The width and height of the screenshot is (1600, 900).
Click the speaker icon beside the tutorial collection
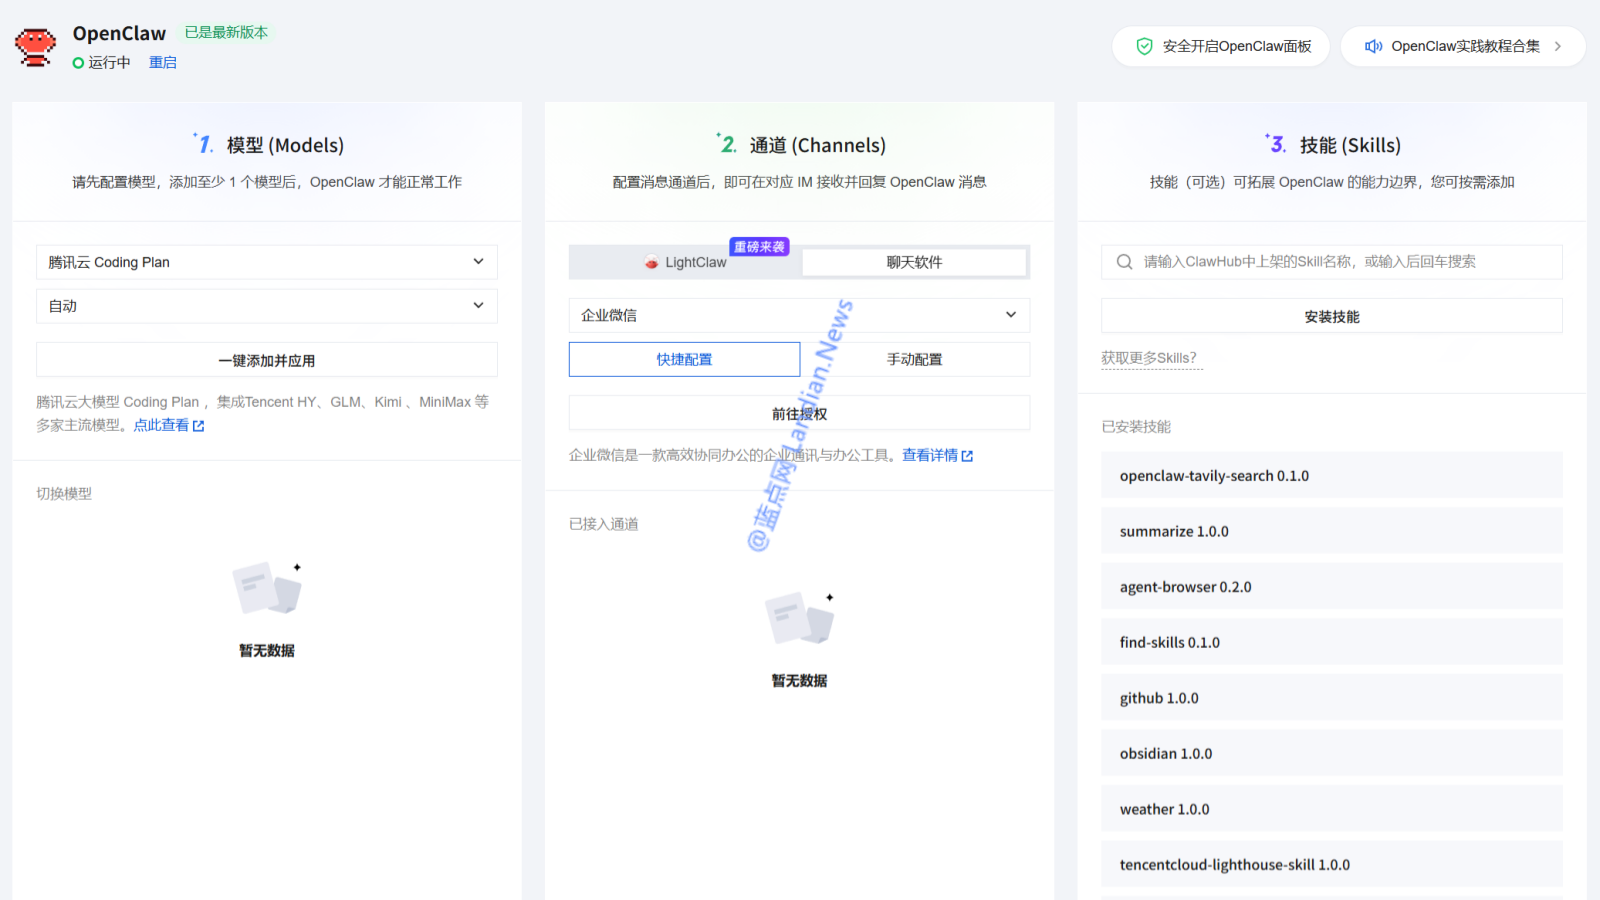click(1374, 46)
